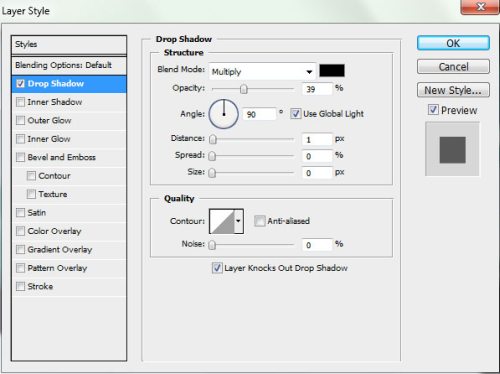Click the angle dial control
The image size is (500, 374).
click(223, 114)
